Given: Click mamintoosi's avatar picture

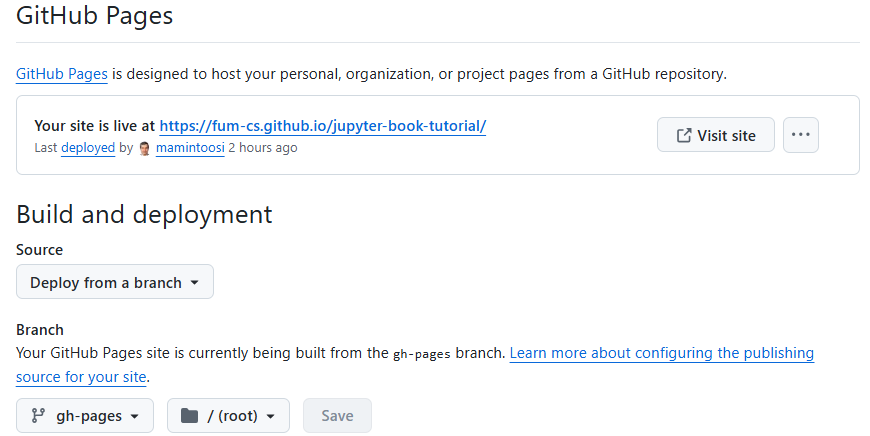Looking at the screenshot, I should (145, 148).
